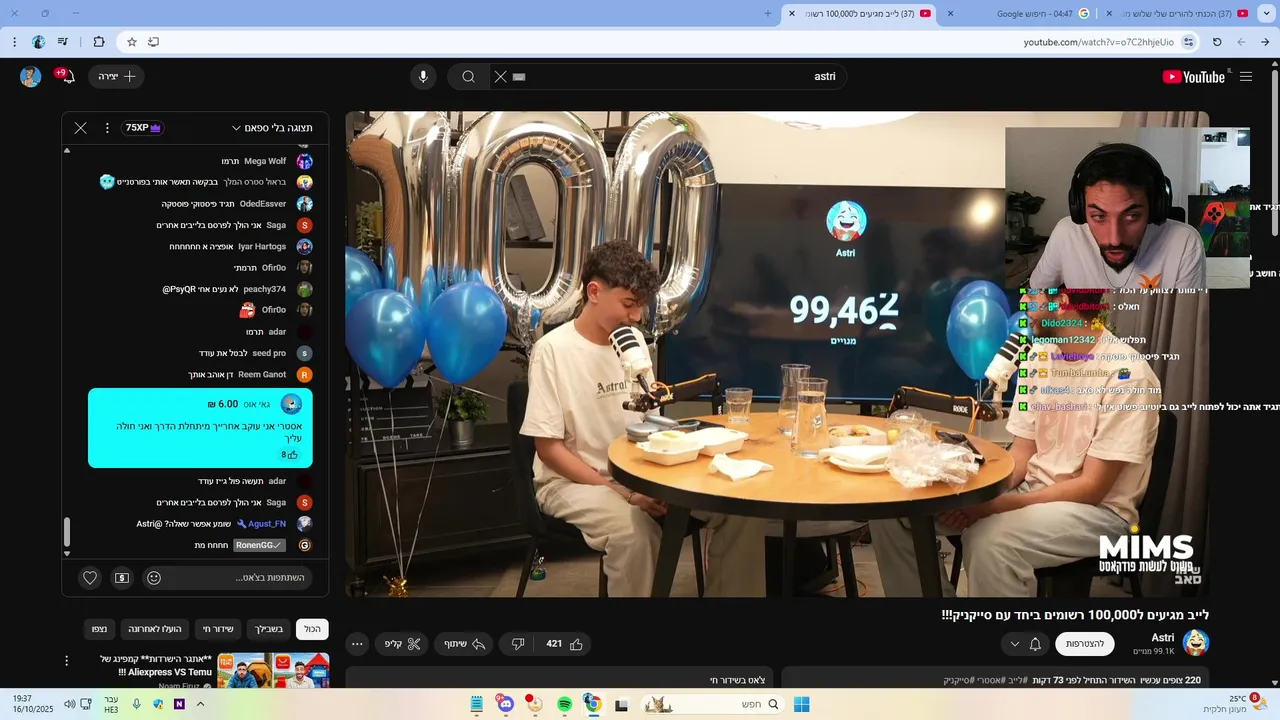Open the 75XP chat points badge
Image resolution: width=1280 pixels, height=720 pixels.
(143, 128)
